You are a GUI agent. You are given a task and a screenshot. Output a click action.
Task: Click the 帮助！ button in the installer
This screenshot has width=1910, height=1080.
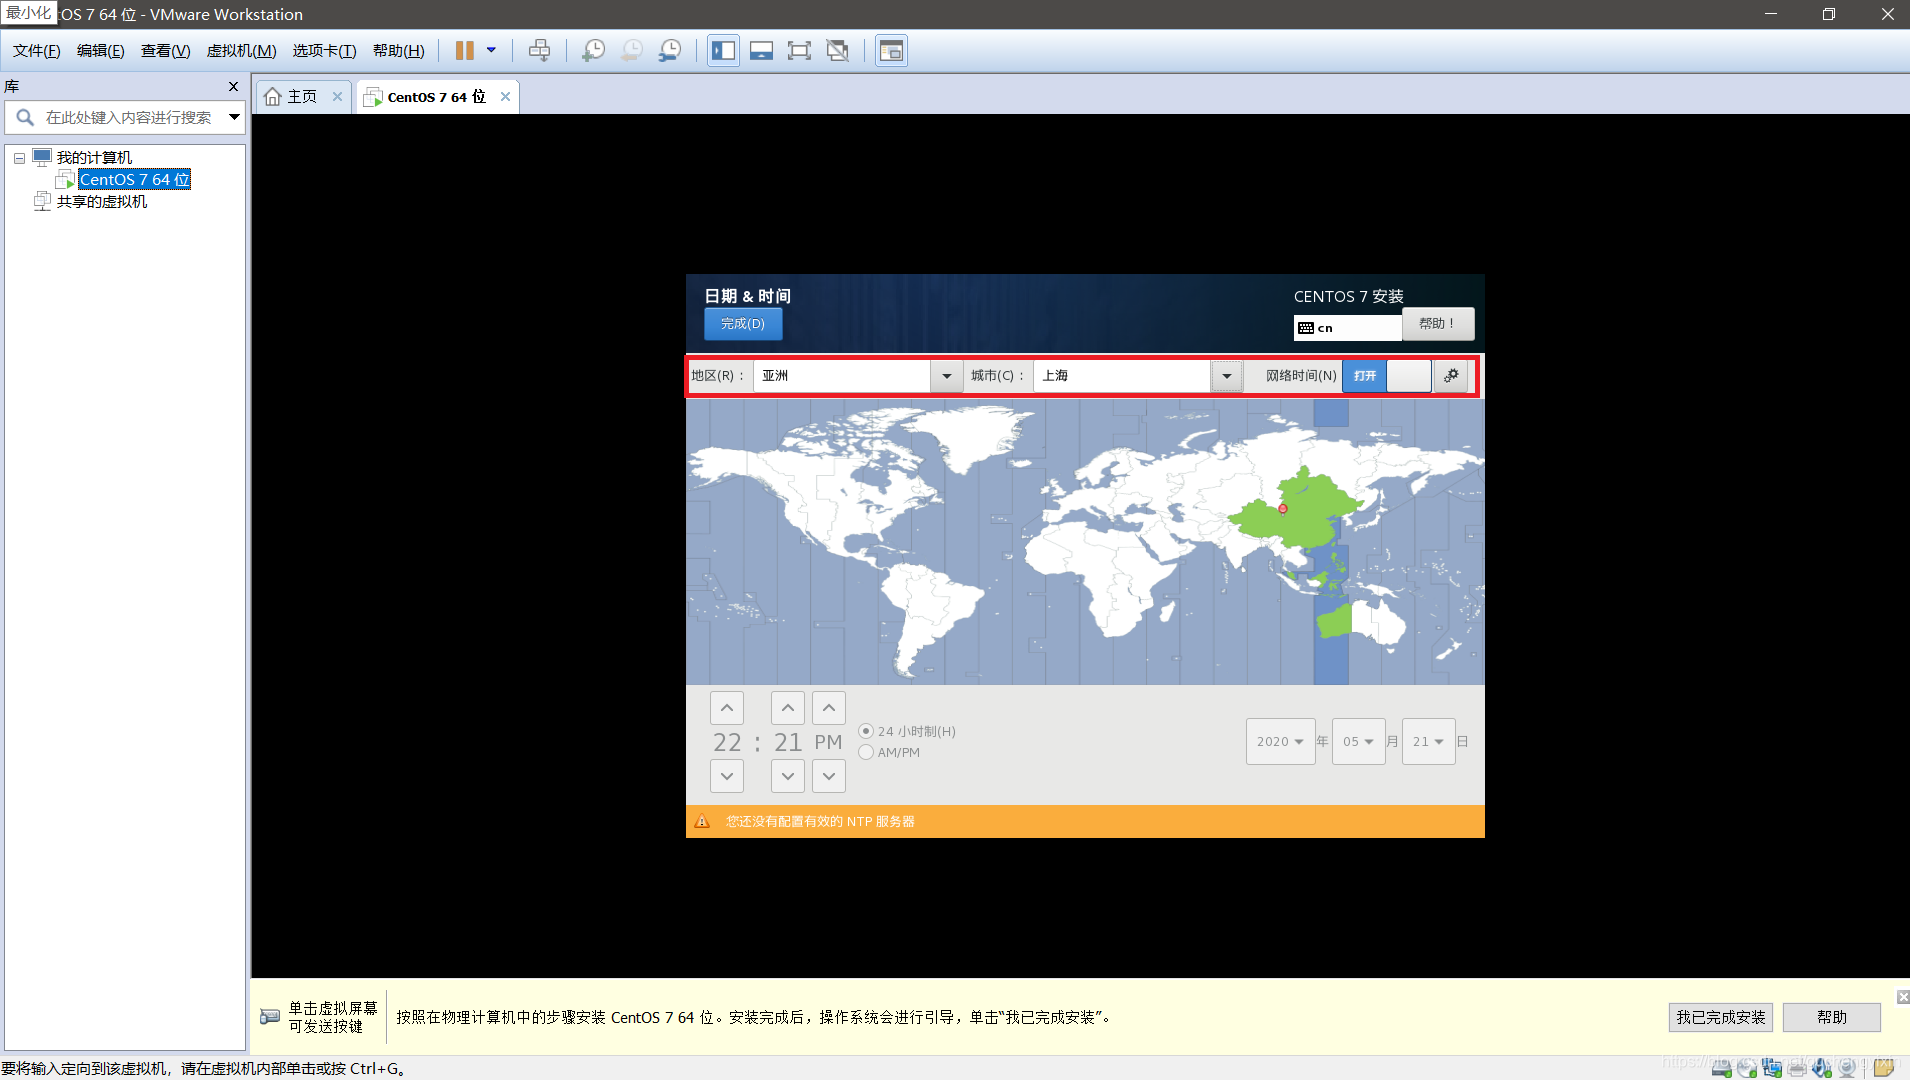click(x=1437, y=324)
